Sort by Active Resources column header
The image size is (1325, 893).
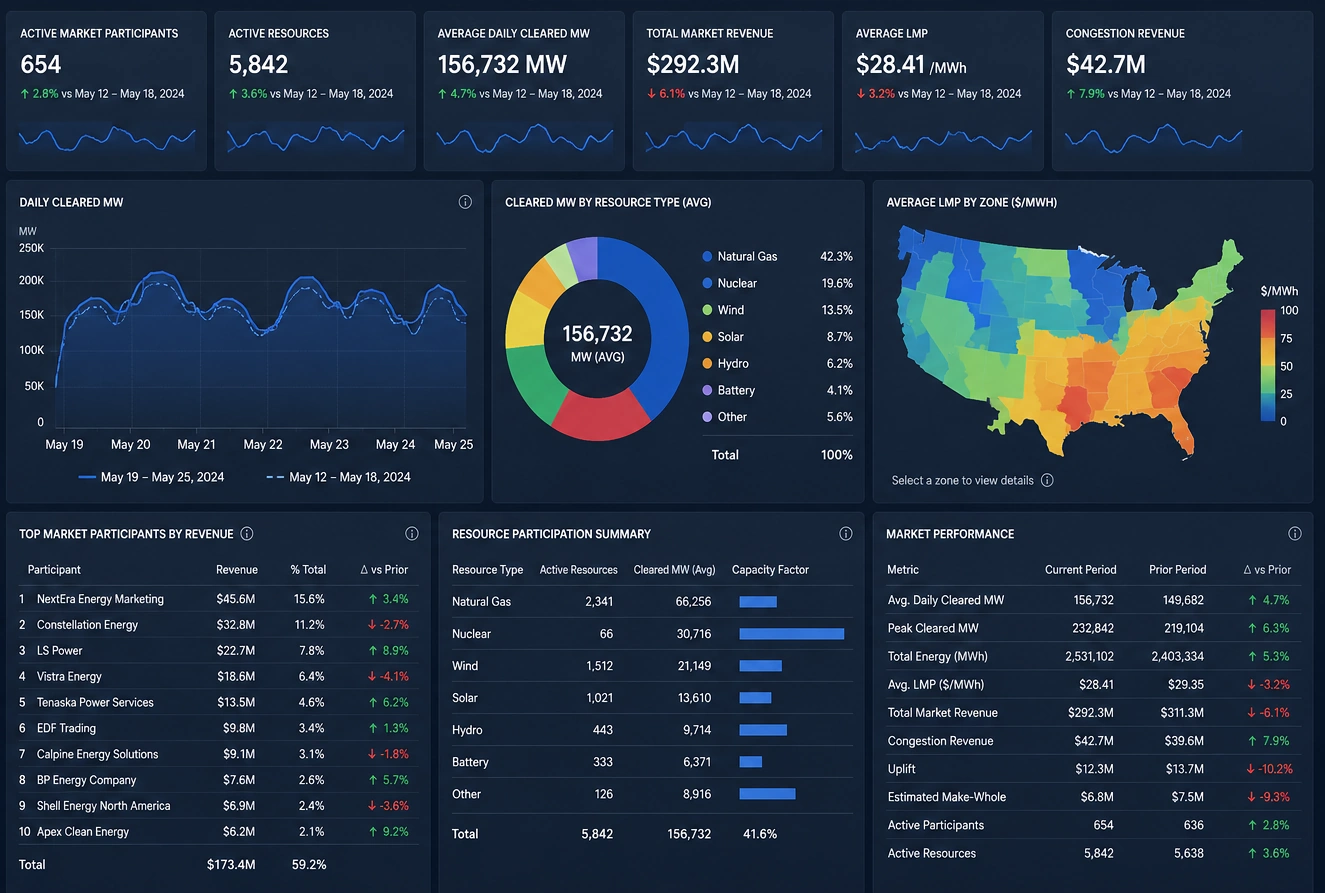coord(579,570)
